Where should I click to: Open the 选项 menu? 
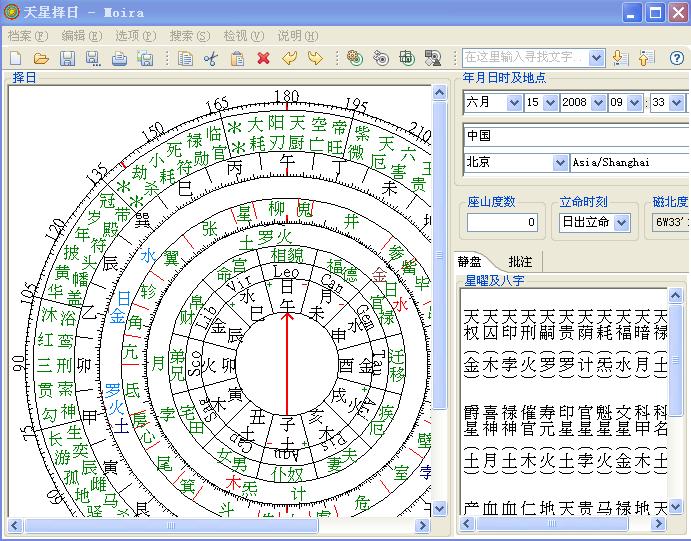(135, 35)
